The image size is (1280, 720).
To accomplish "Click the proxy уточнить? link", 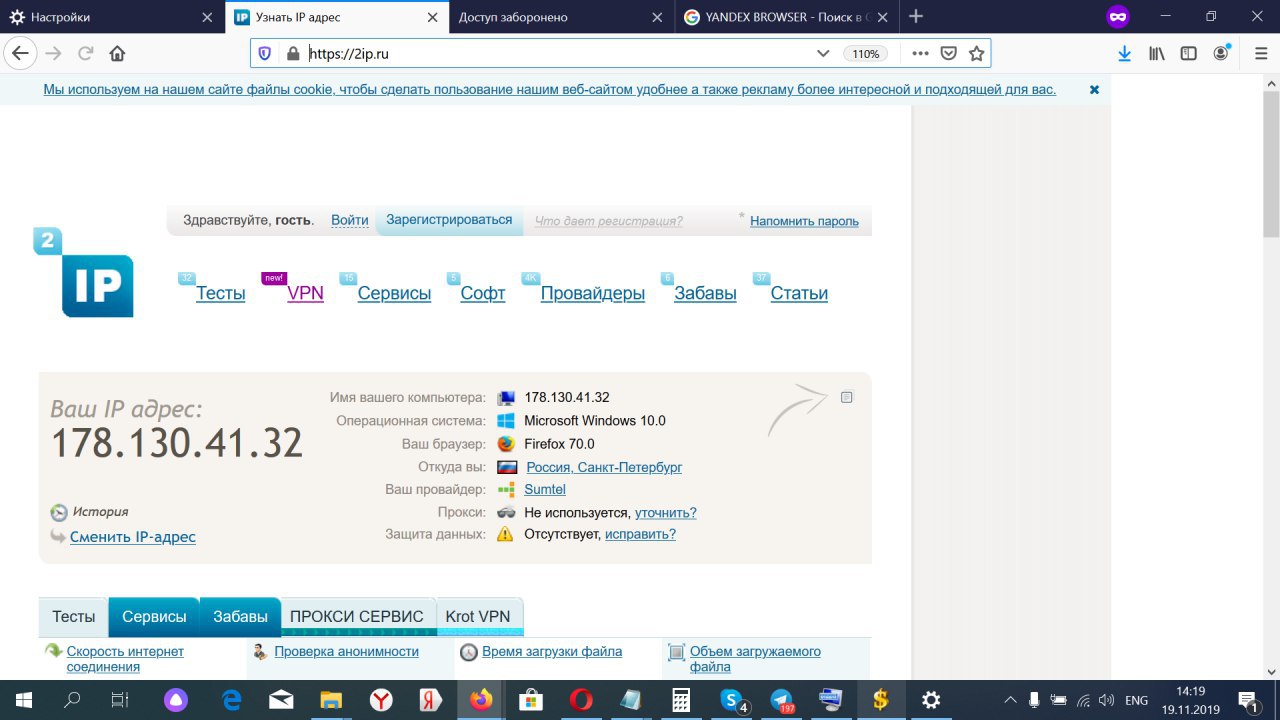I will coord(666,513).
